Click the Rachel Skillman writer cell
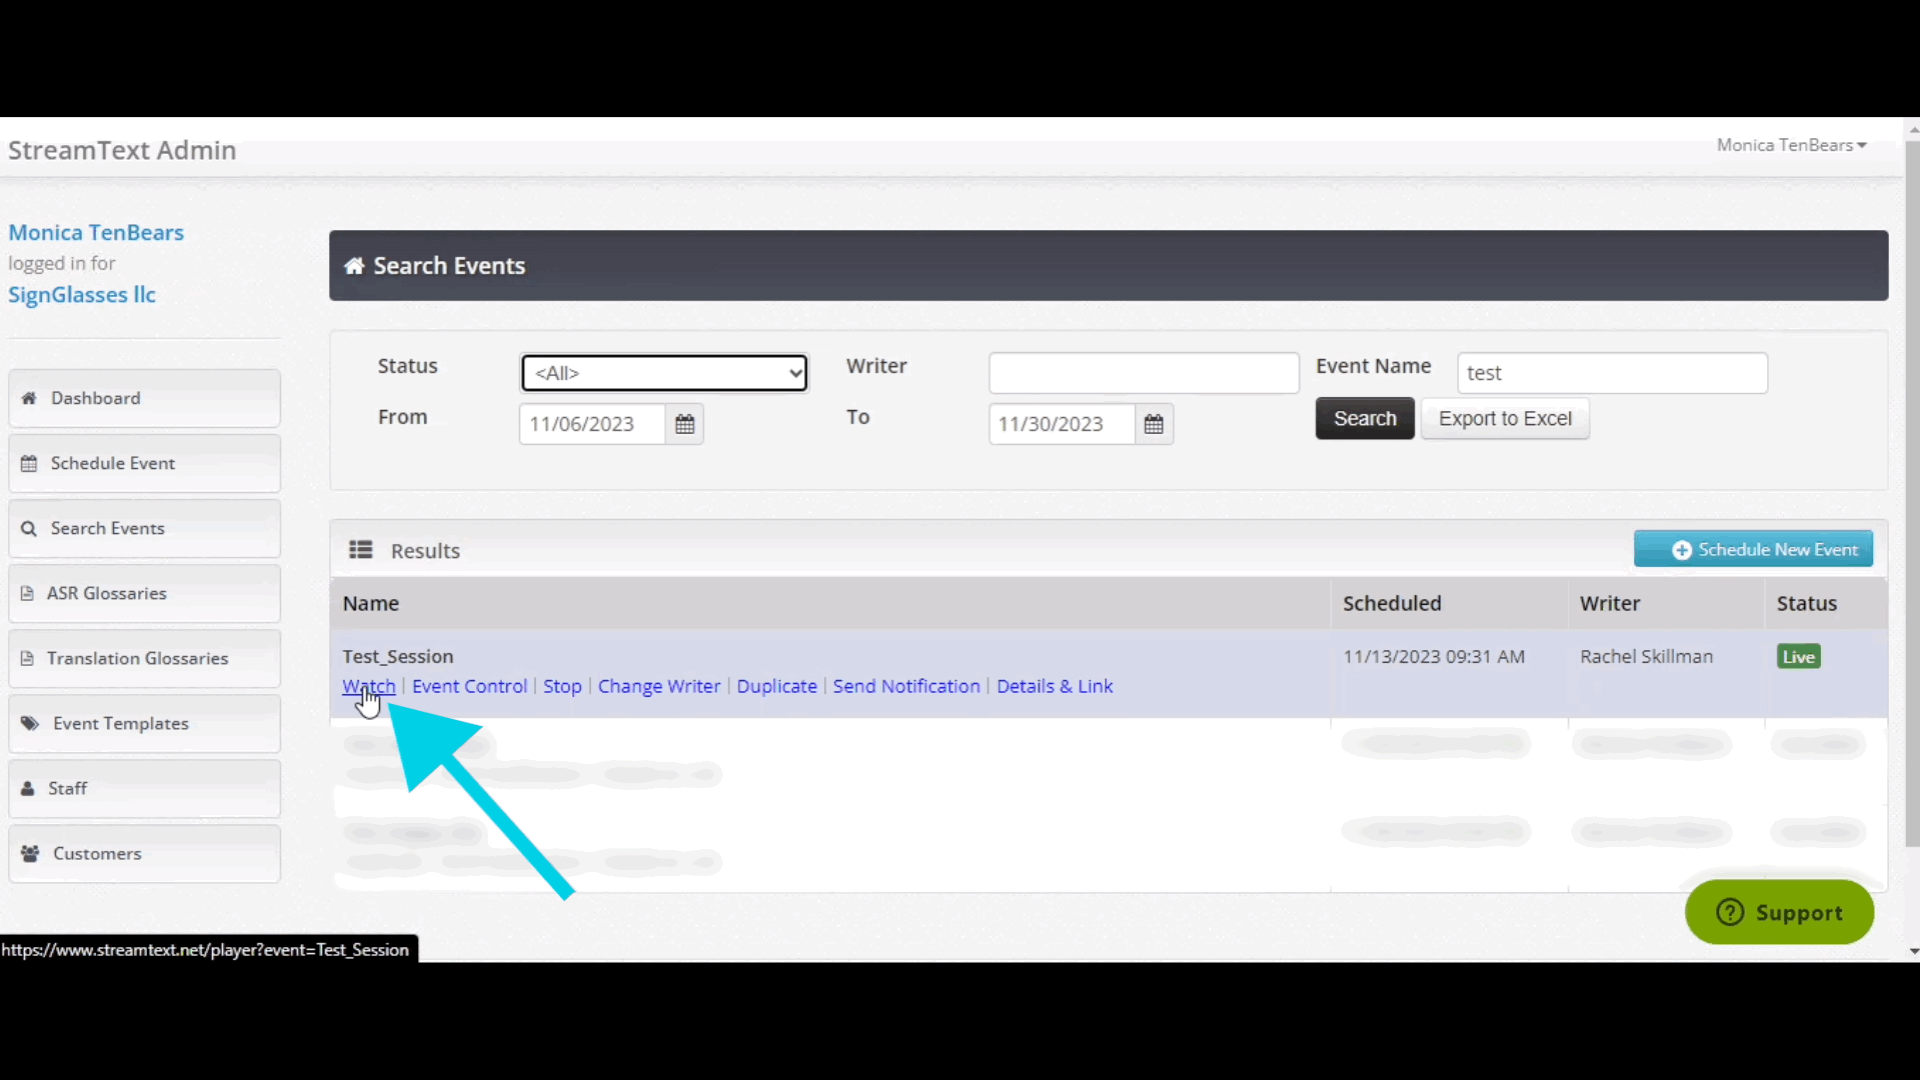Image resolution: width=1920 pixels, height=1080 pixels. pyautogui.click(x=1646, y=656)
